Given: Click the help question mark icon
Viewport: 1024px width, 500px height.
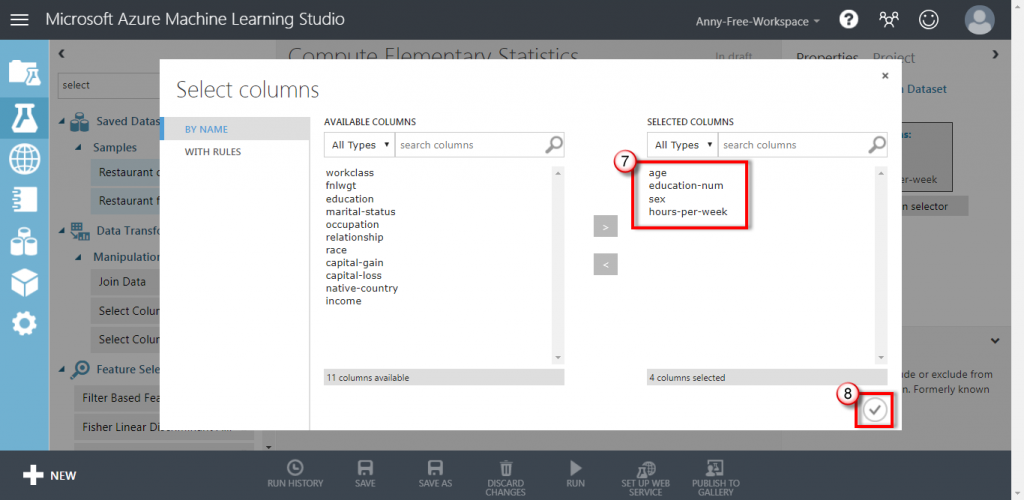Looking at the screenshot, I should point(848,20).
